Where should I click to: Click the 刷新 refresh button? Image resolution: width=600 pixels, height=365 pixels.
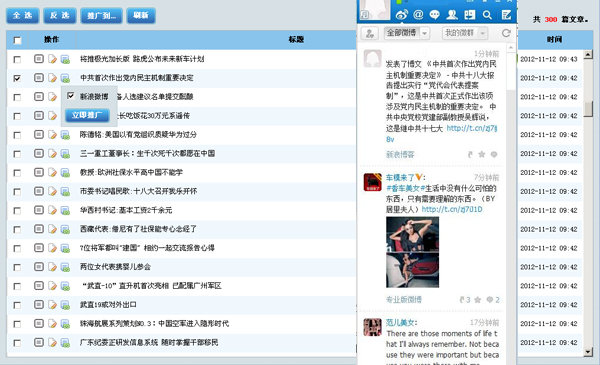(x=141, y=15)
